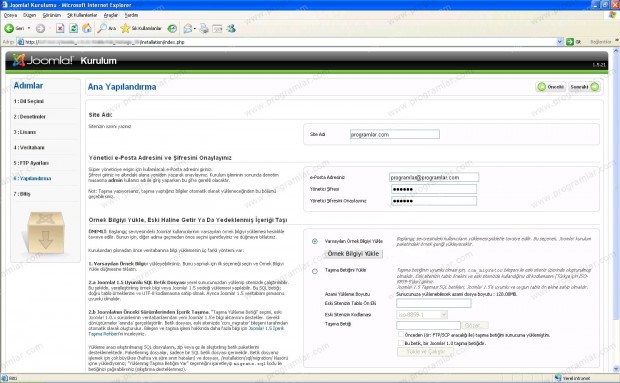620x383 pixels.
Task: Click the Gözat browse button
Action: click(x=475, y=325)
